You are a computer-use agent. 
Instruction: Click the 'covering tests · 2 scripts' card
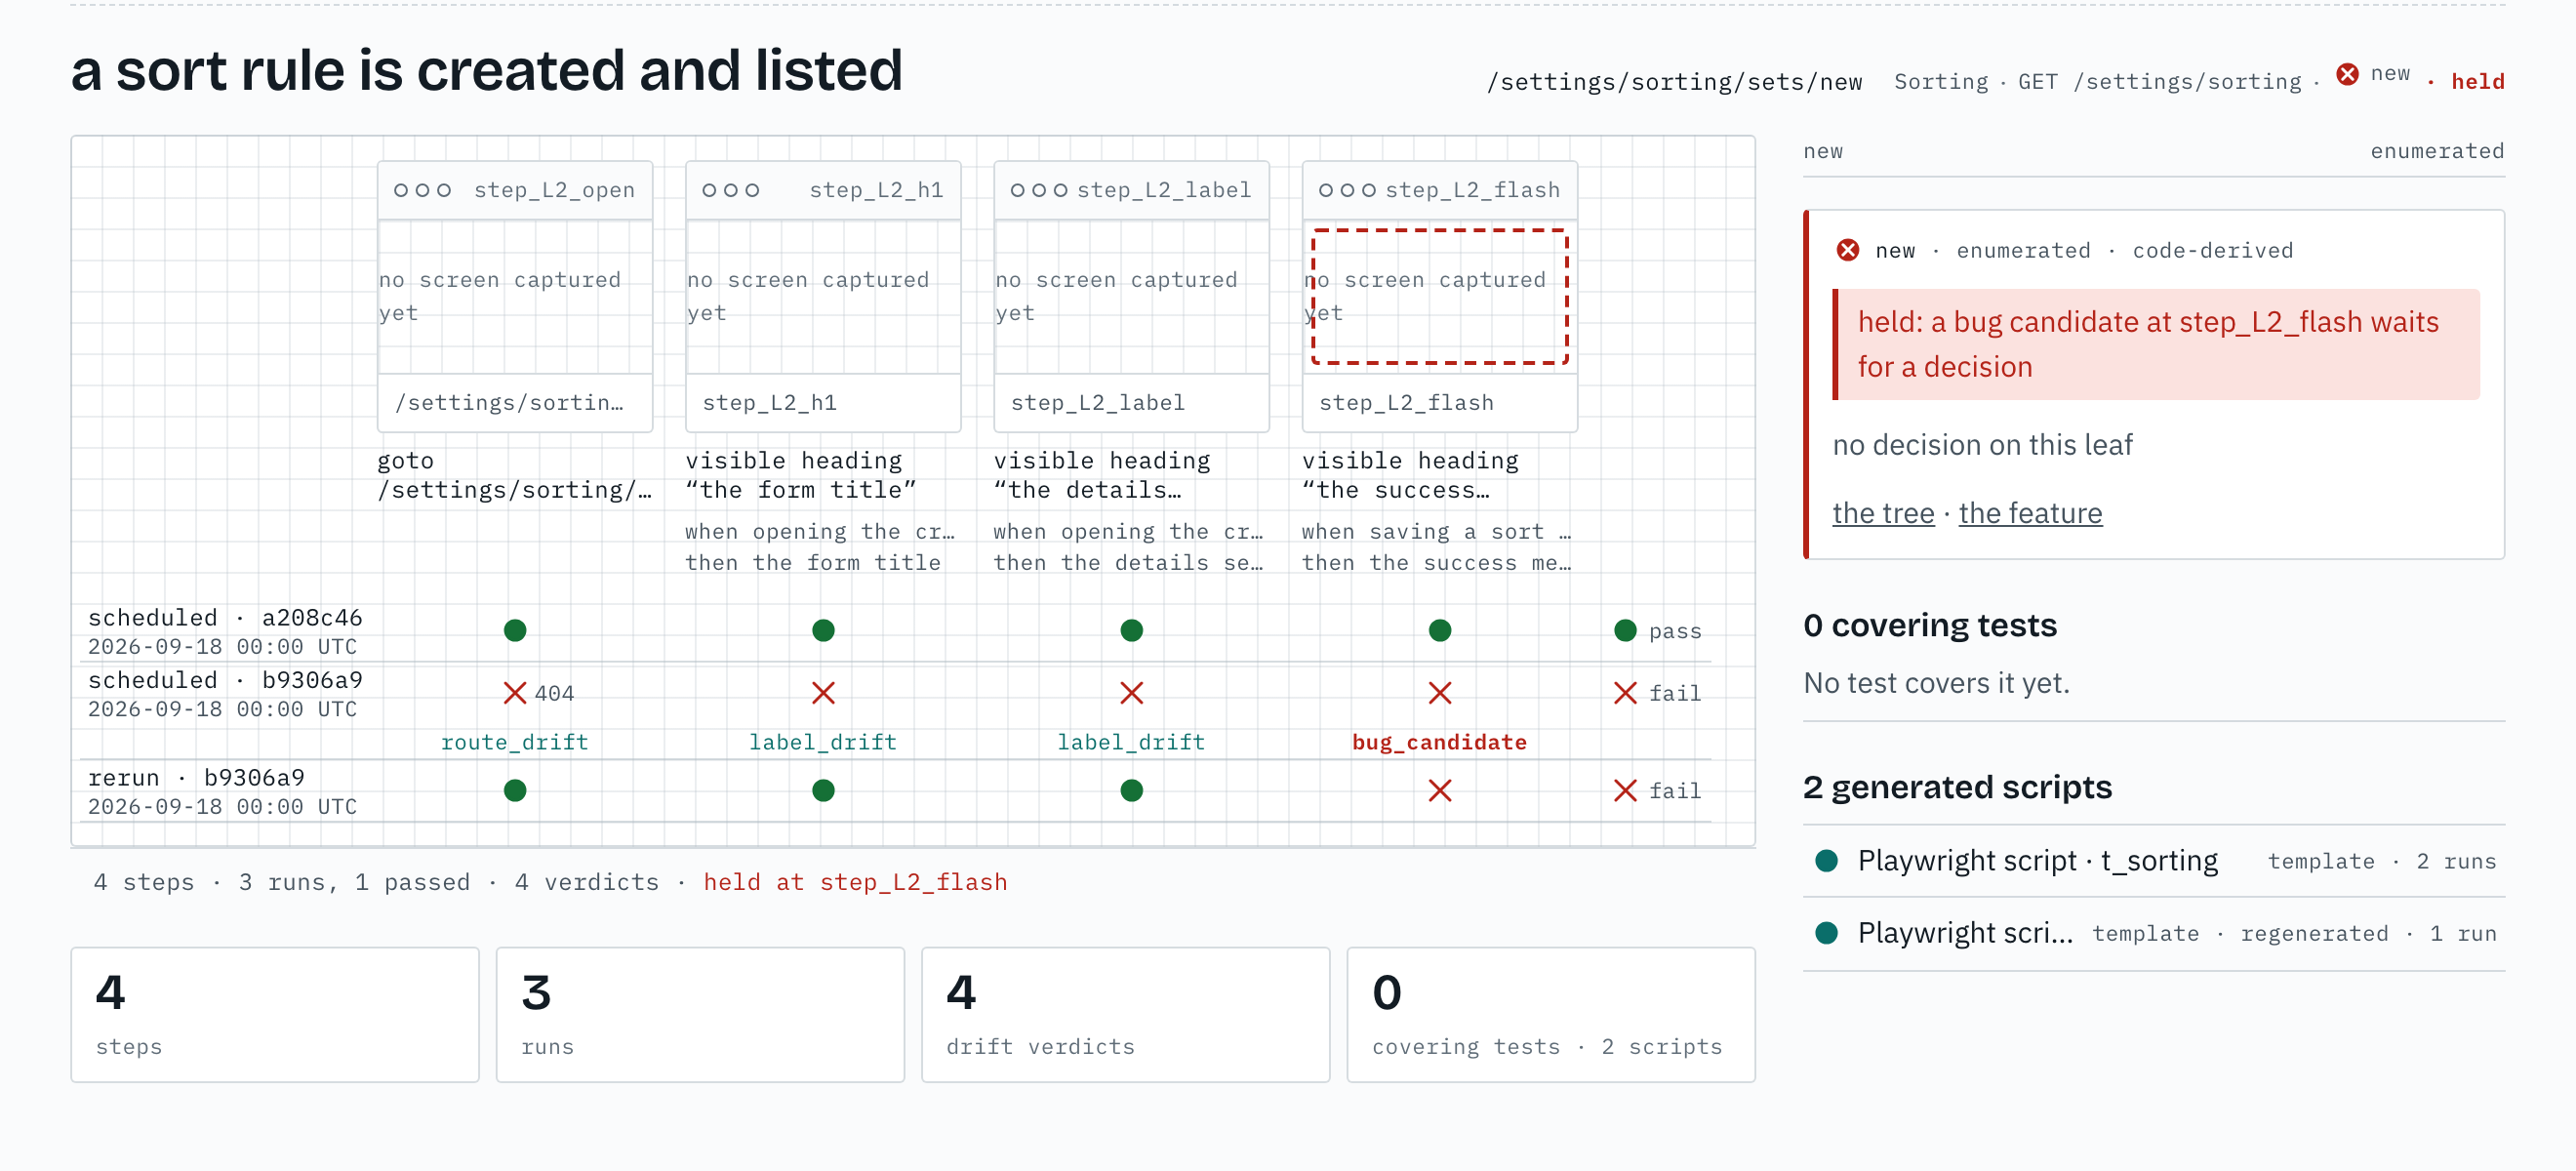[x=1550, y=1015]
